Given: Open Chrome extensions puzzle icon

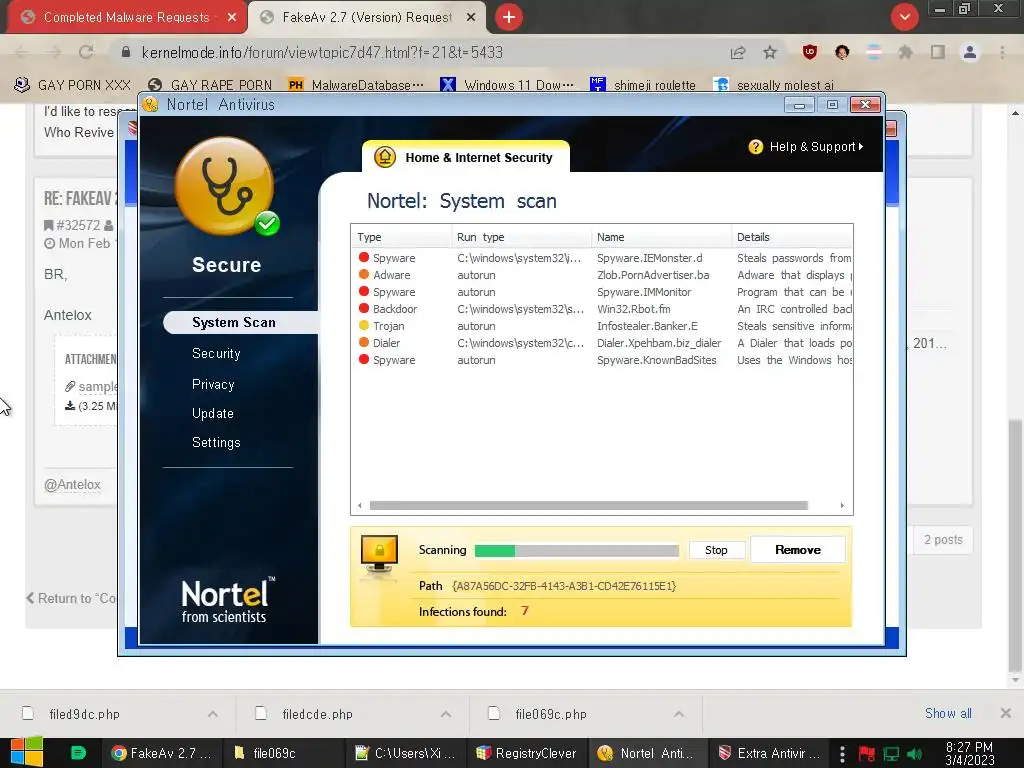Looking at the screenshot, I should 905,52.
